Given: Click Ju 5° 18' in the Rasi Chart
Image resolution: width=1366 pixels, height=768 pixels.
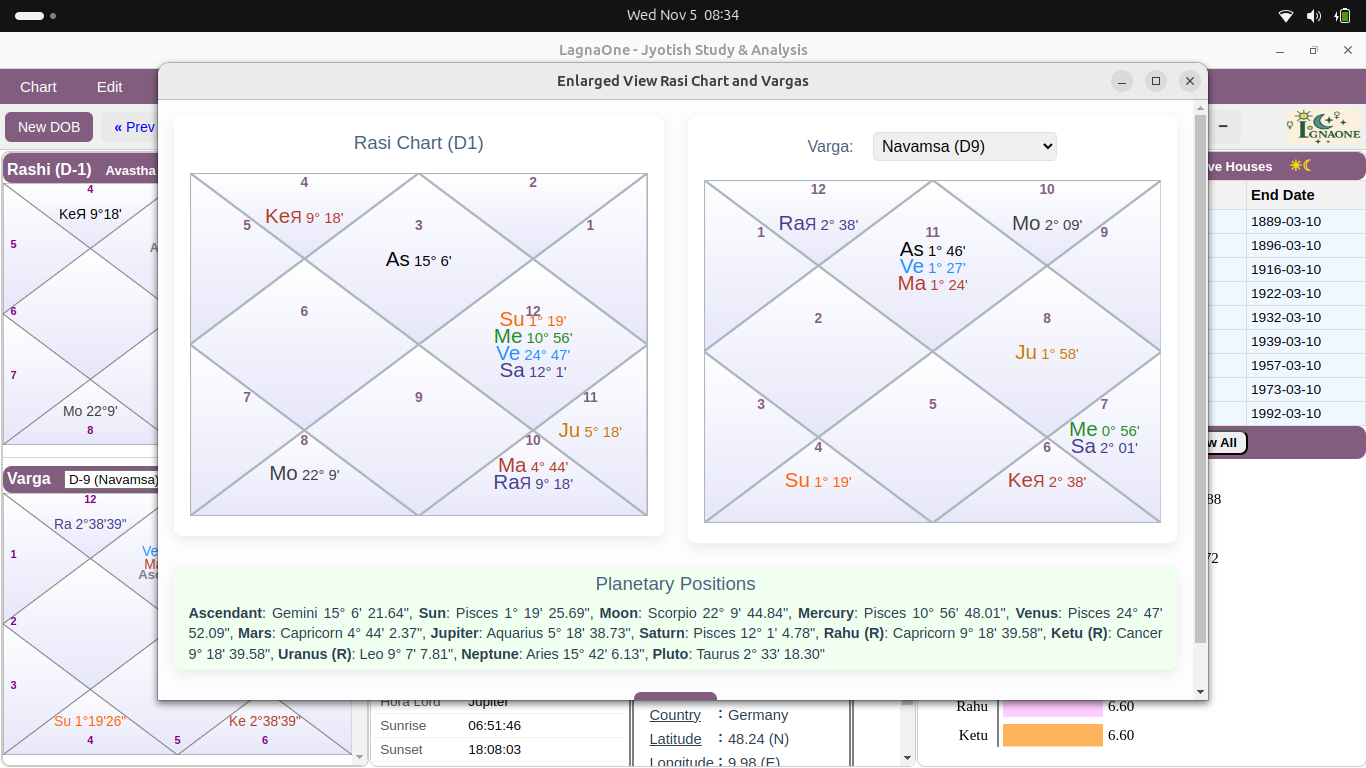Looking at the screenshot, I should [x=590, y=431].
